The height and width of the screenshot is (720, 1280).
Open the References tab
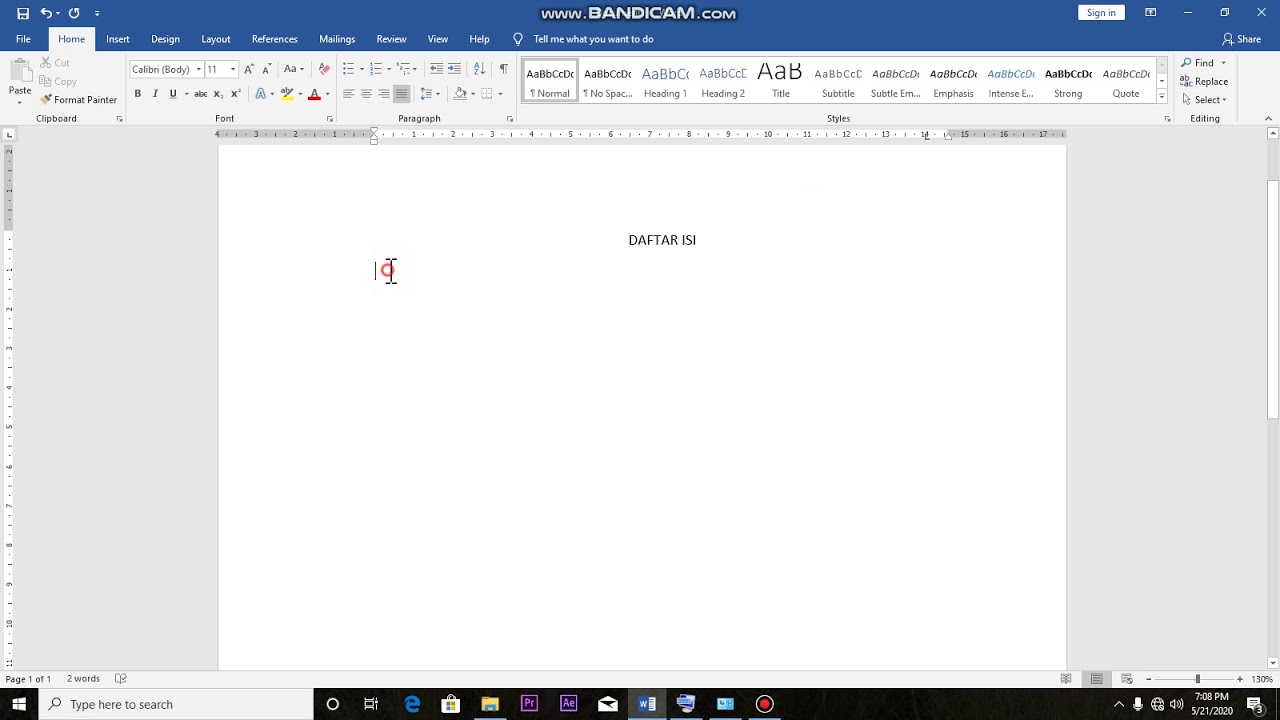(275, 39)
